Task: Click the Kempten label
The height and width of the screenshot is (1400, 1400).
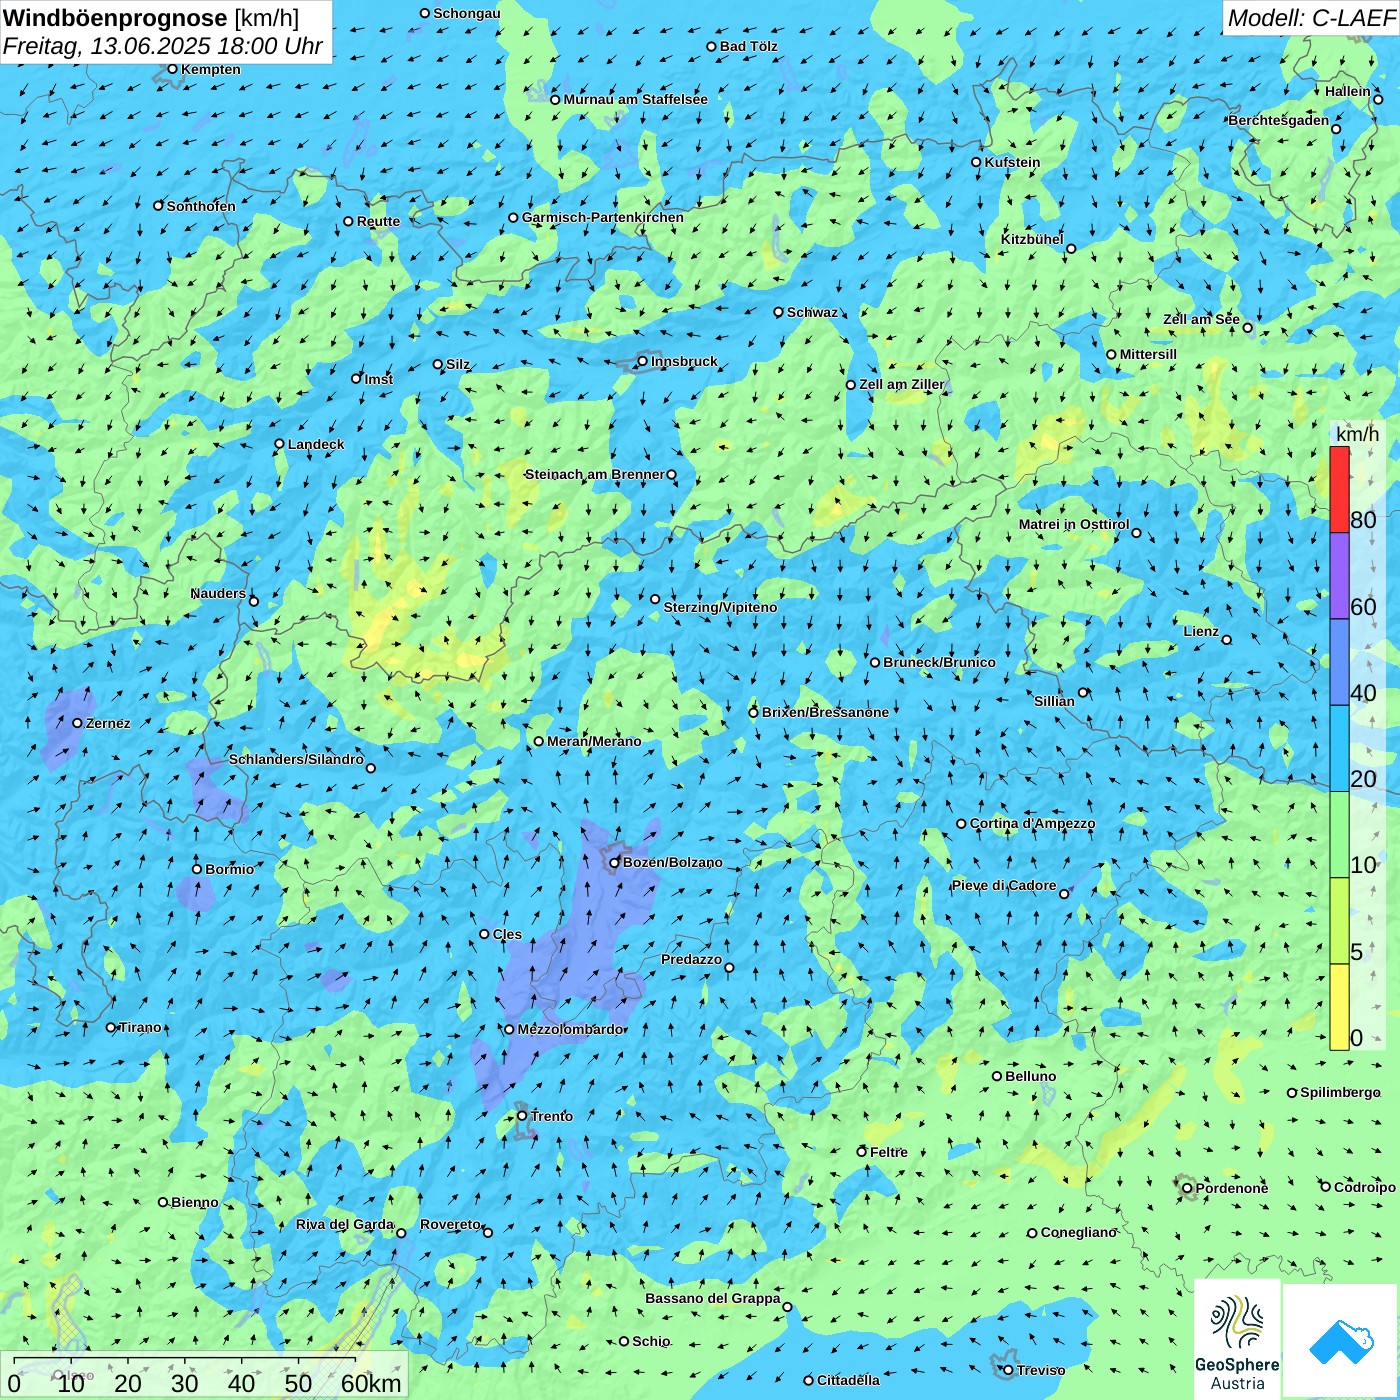Action: pyautogui.click(x=211, y=69)
